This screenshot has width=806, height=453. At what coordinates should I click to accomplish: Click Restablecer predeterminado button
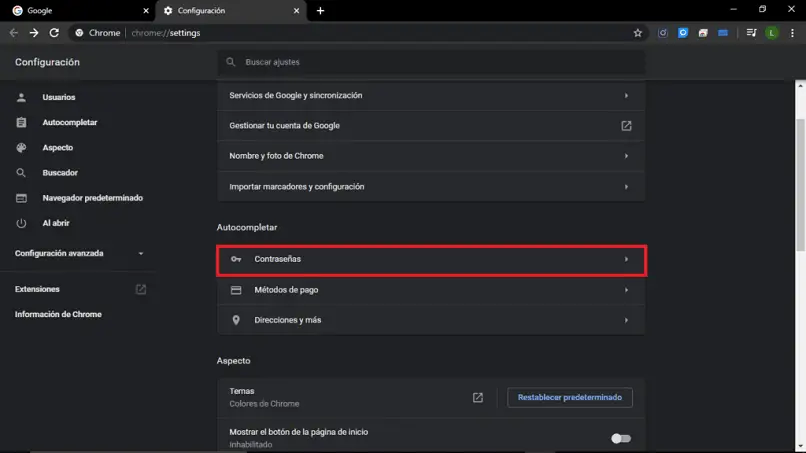pyautogui.click(x=570, y=397)
